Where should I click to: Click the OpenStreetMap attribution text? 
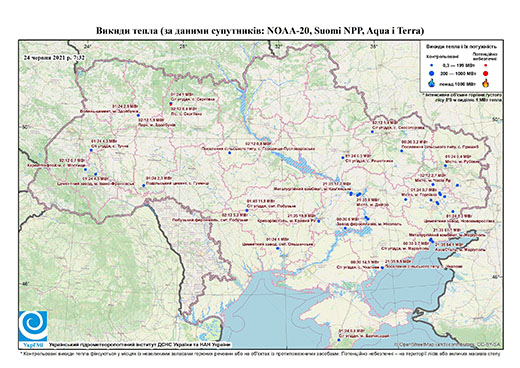[448, 344]
